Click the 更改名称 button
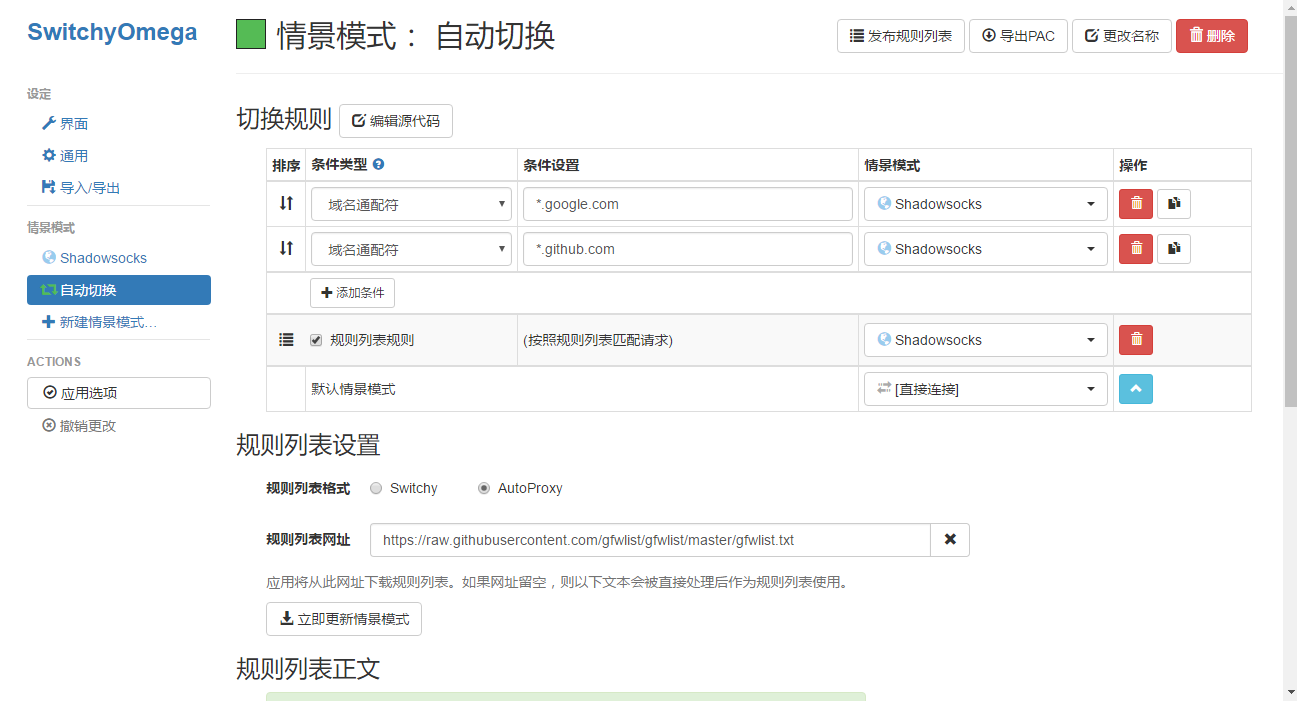 (x=1122, y=36)
